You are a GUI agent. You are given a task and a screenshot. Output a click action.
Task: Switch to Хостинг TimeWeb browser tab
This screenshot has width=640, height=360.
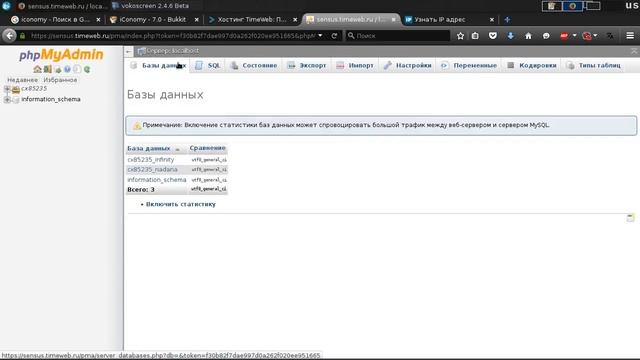(x=253, y=19)
